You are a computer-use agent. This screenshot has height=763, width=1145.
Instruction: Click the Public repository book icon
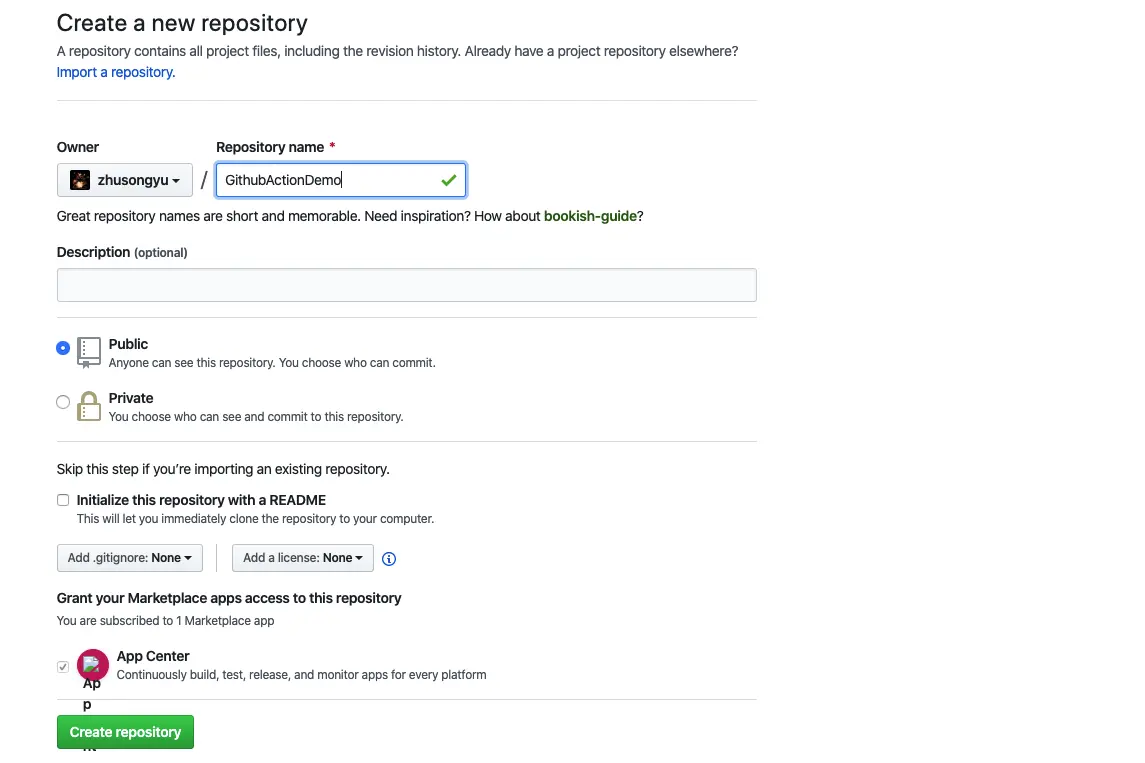coord(88,352)
